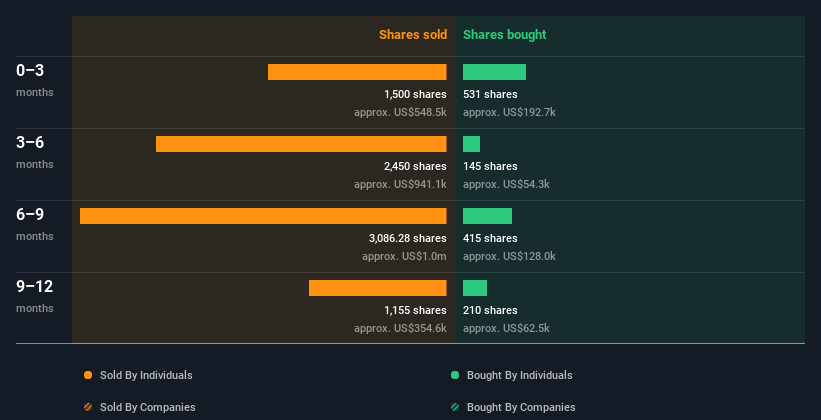Viewport: 821px width, 420px height.
Task: Click the approx. US$354.6k amount
Action: 401,328
